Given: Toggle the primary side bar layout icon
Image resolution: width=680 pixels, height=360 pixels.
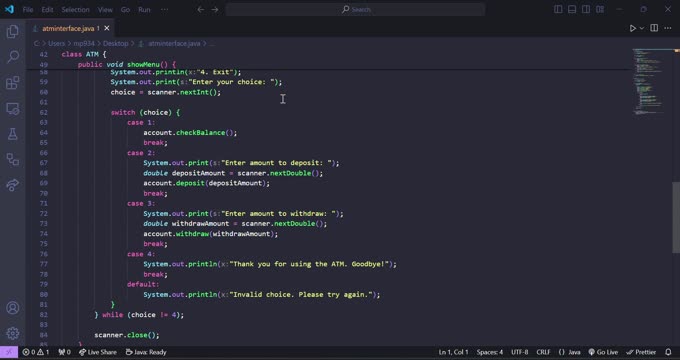Looking at the screenshot, I should [558, 9].
